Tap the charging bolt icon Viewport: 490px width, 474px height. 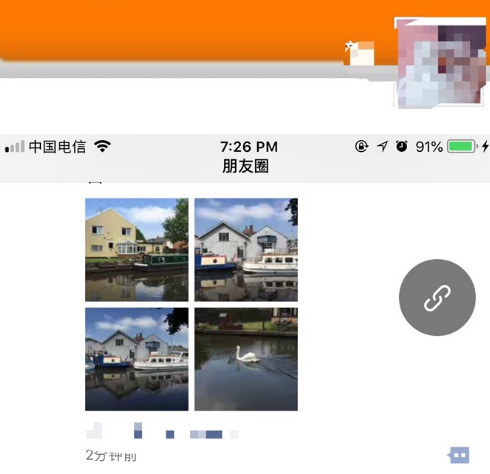pyautogui.click(x=486, y=146)
